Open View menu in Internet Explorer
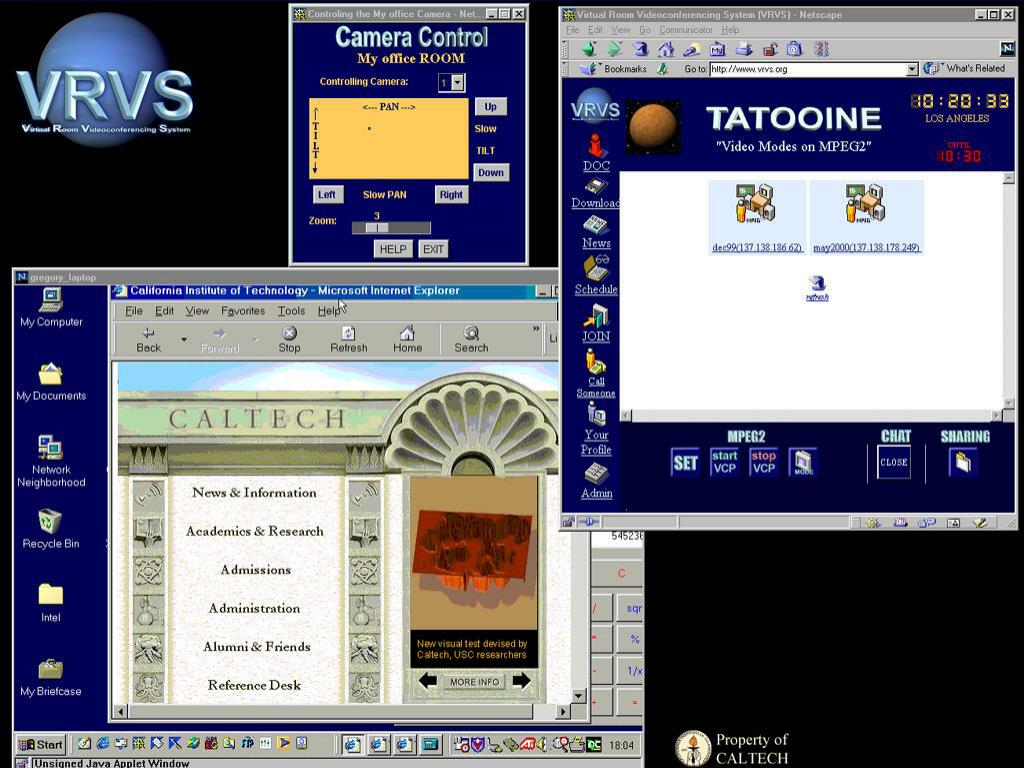Image resolution: width=1024 pixels, height=768 pixels. pos(197,311)
